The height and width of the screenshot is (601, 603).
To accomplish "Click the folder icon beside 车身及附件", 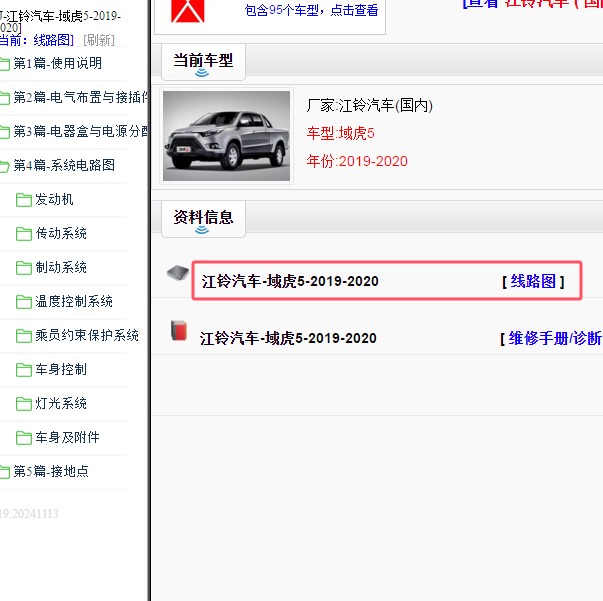I will coord(24,438).
